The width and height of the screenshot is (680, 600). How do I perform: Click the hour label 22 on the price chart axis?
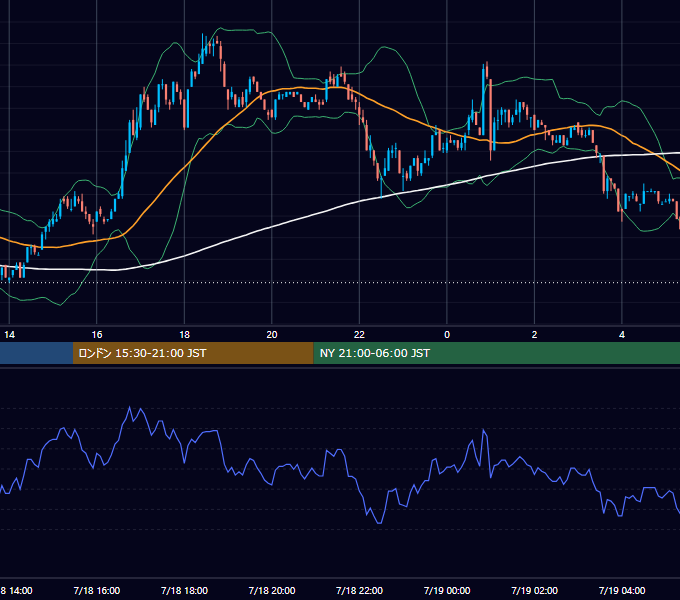[x=360, y=335]
